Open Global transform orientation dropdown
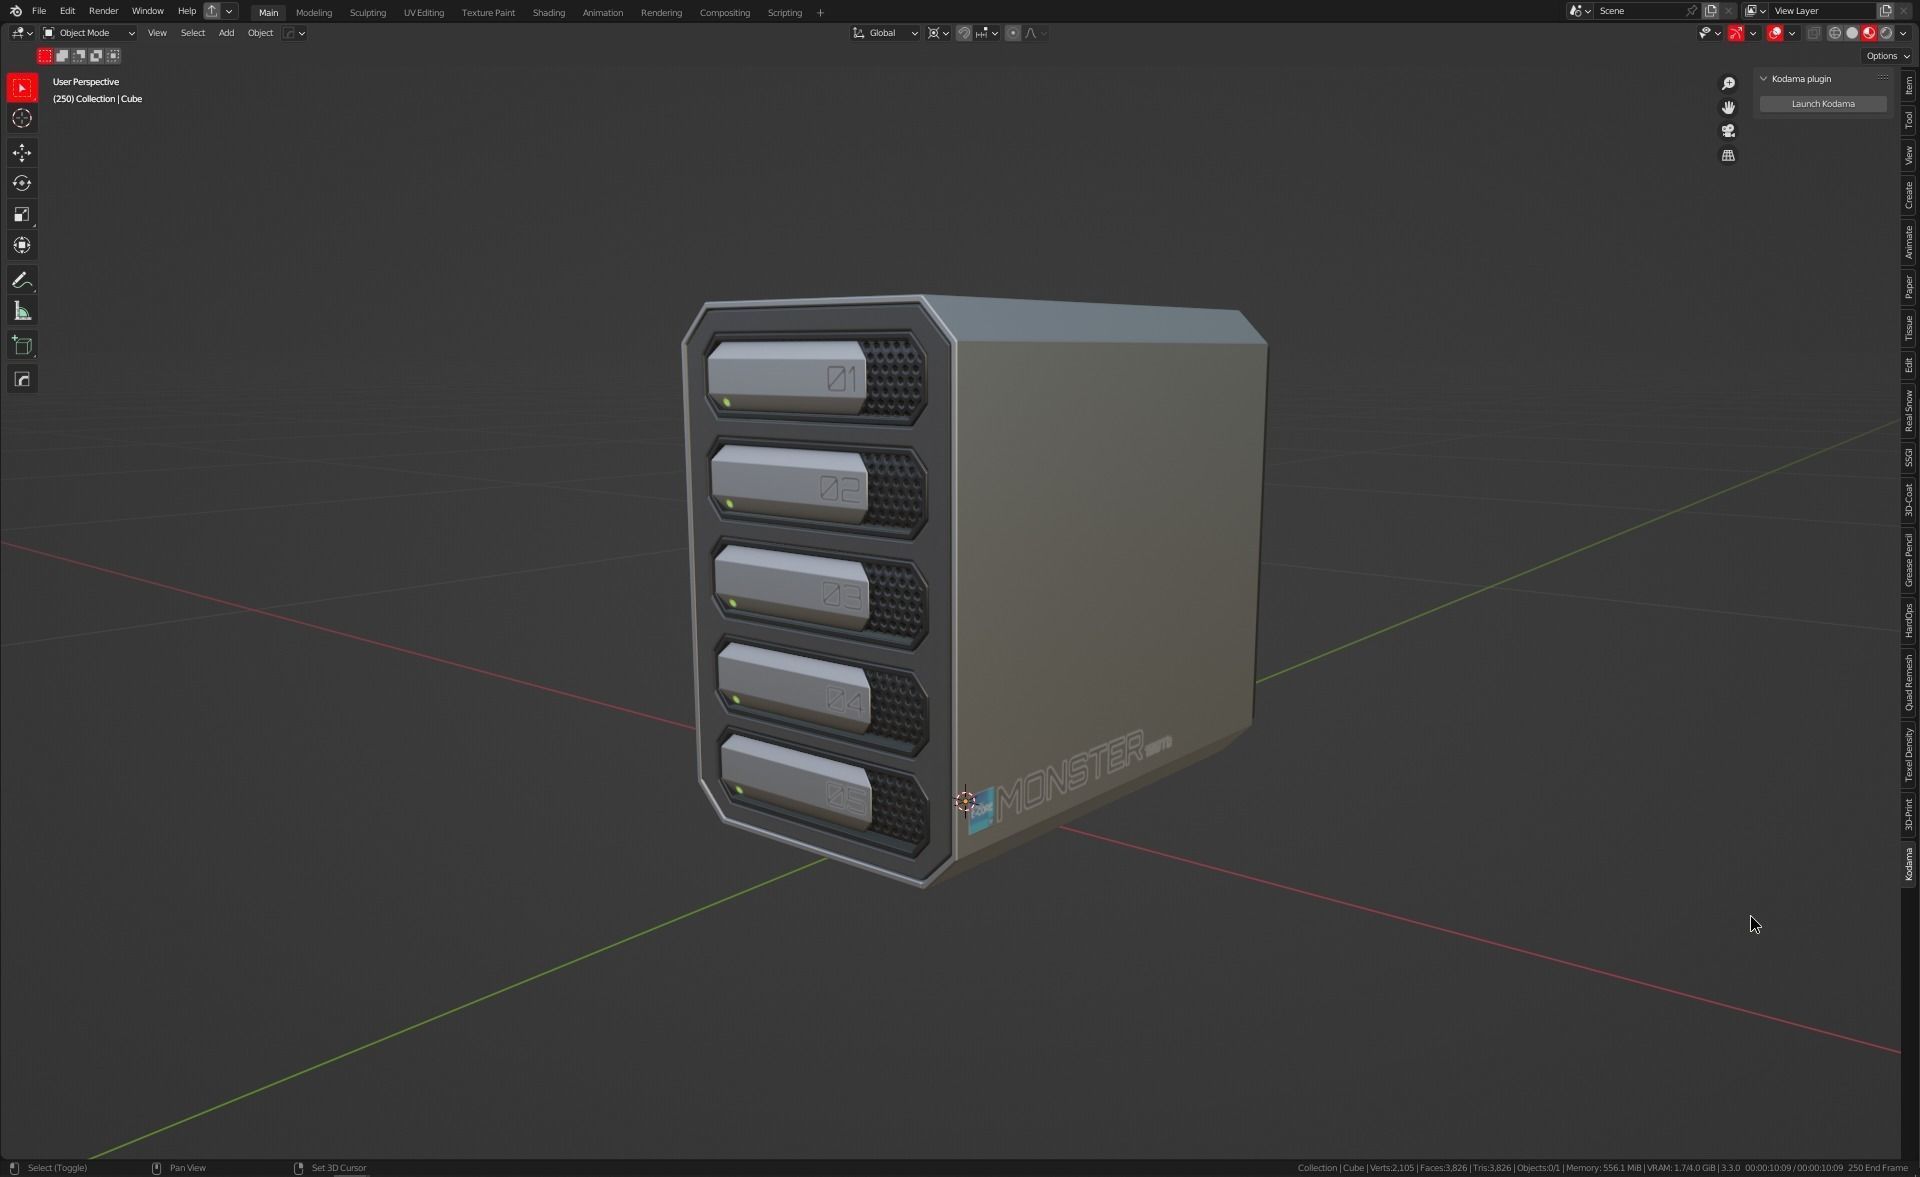Screen dimensions: 1920x1177 pyautogui.click(x=885, y=33)
